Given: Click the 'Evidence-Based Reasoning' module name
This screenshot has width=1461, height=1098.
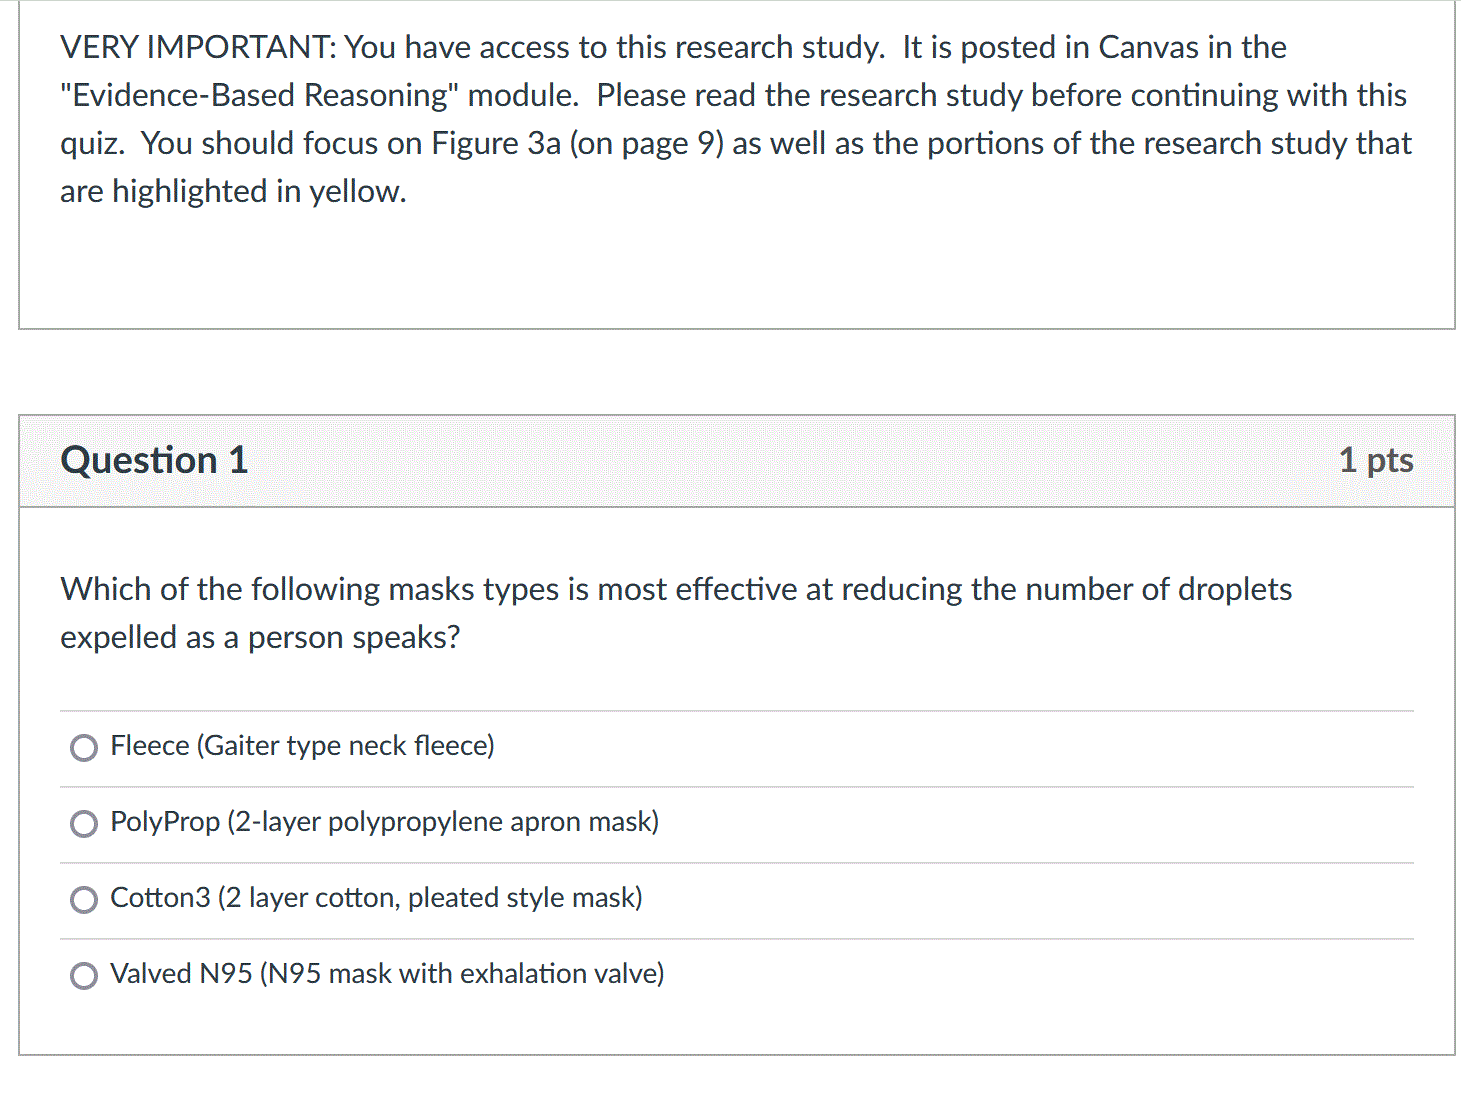Looking at the screenshot, I should pos(259,95).
